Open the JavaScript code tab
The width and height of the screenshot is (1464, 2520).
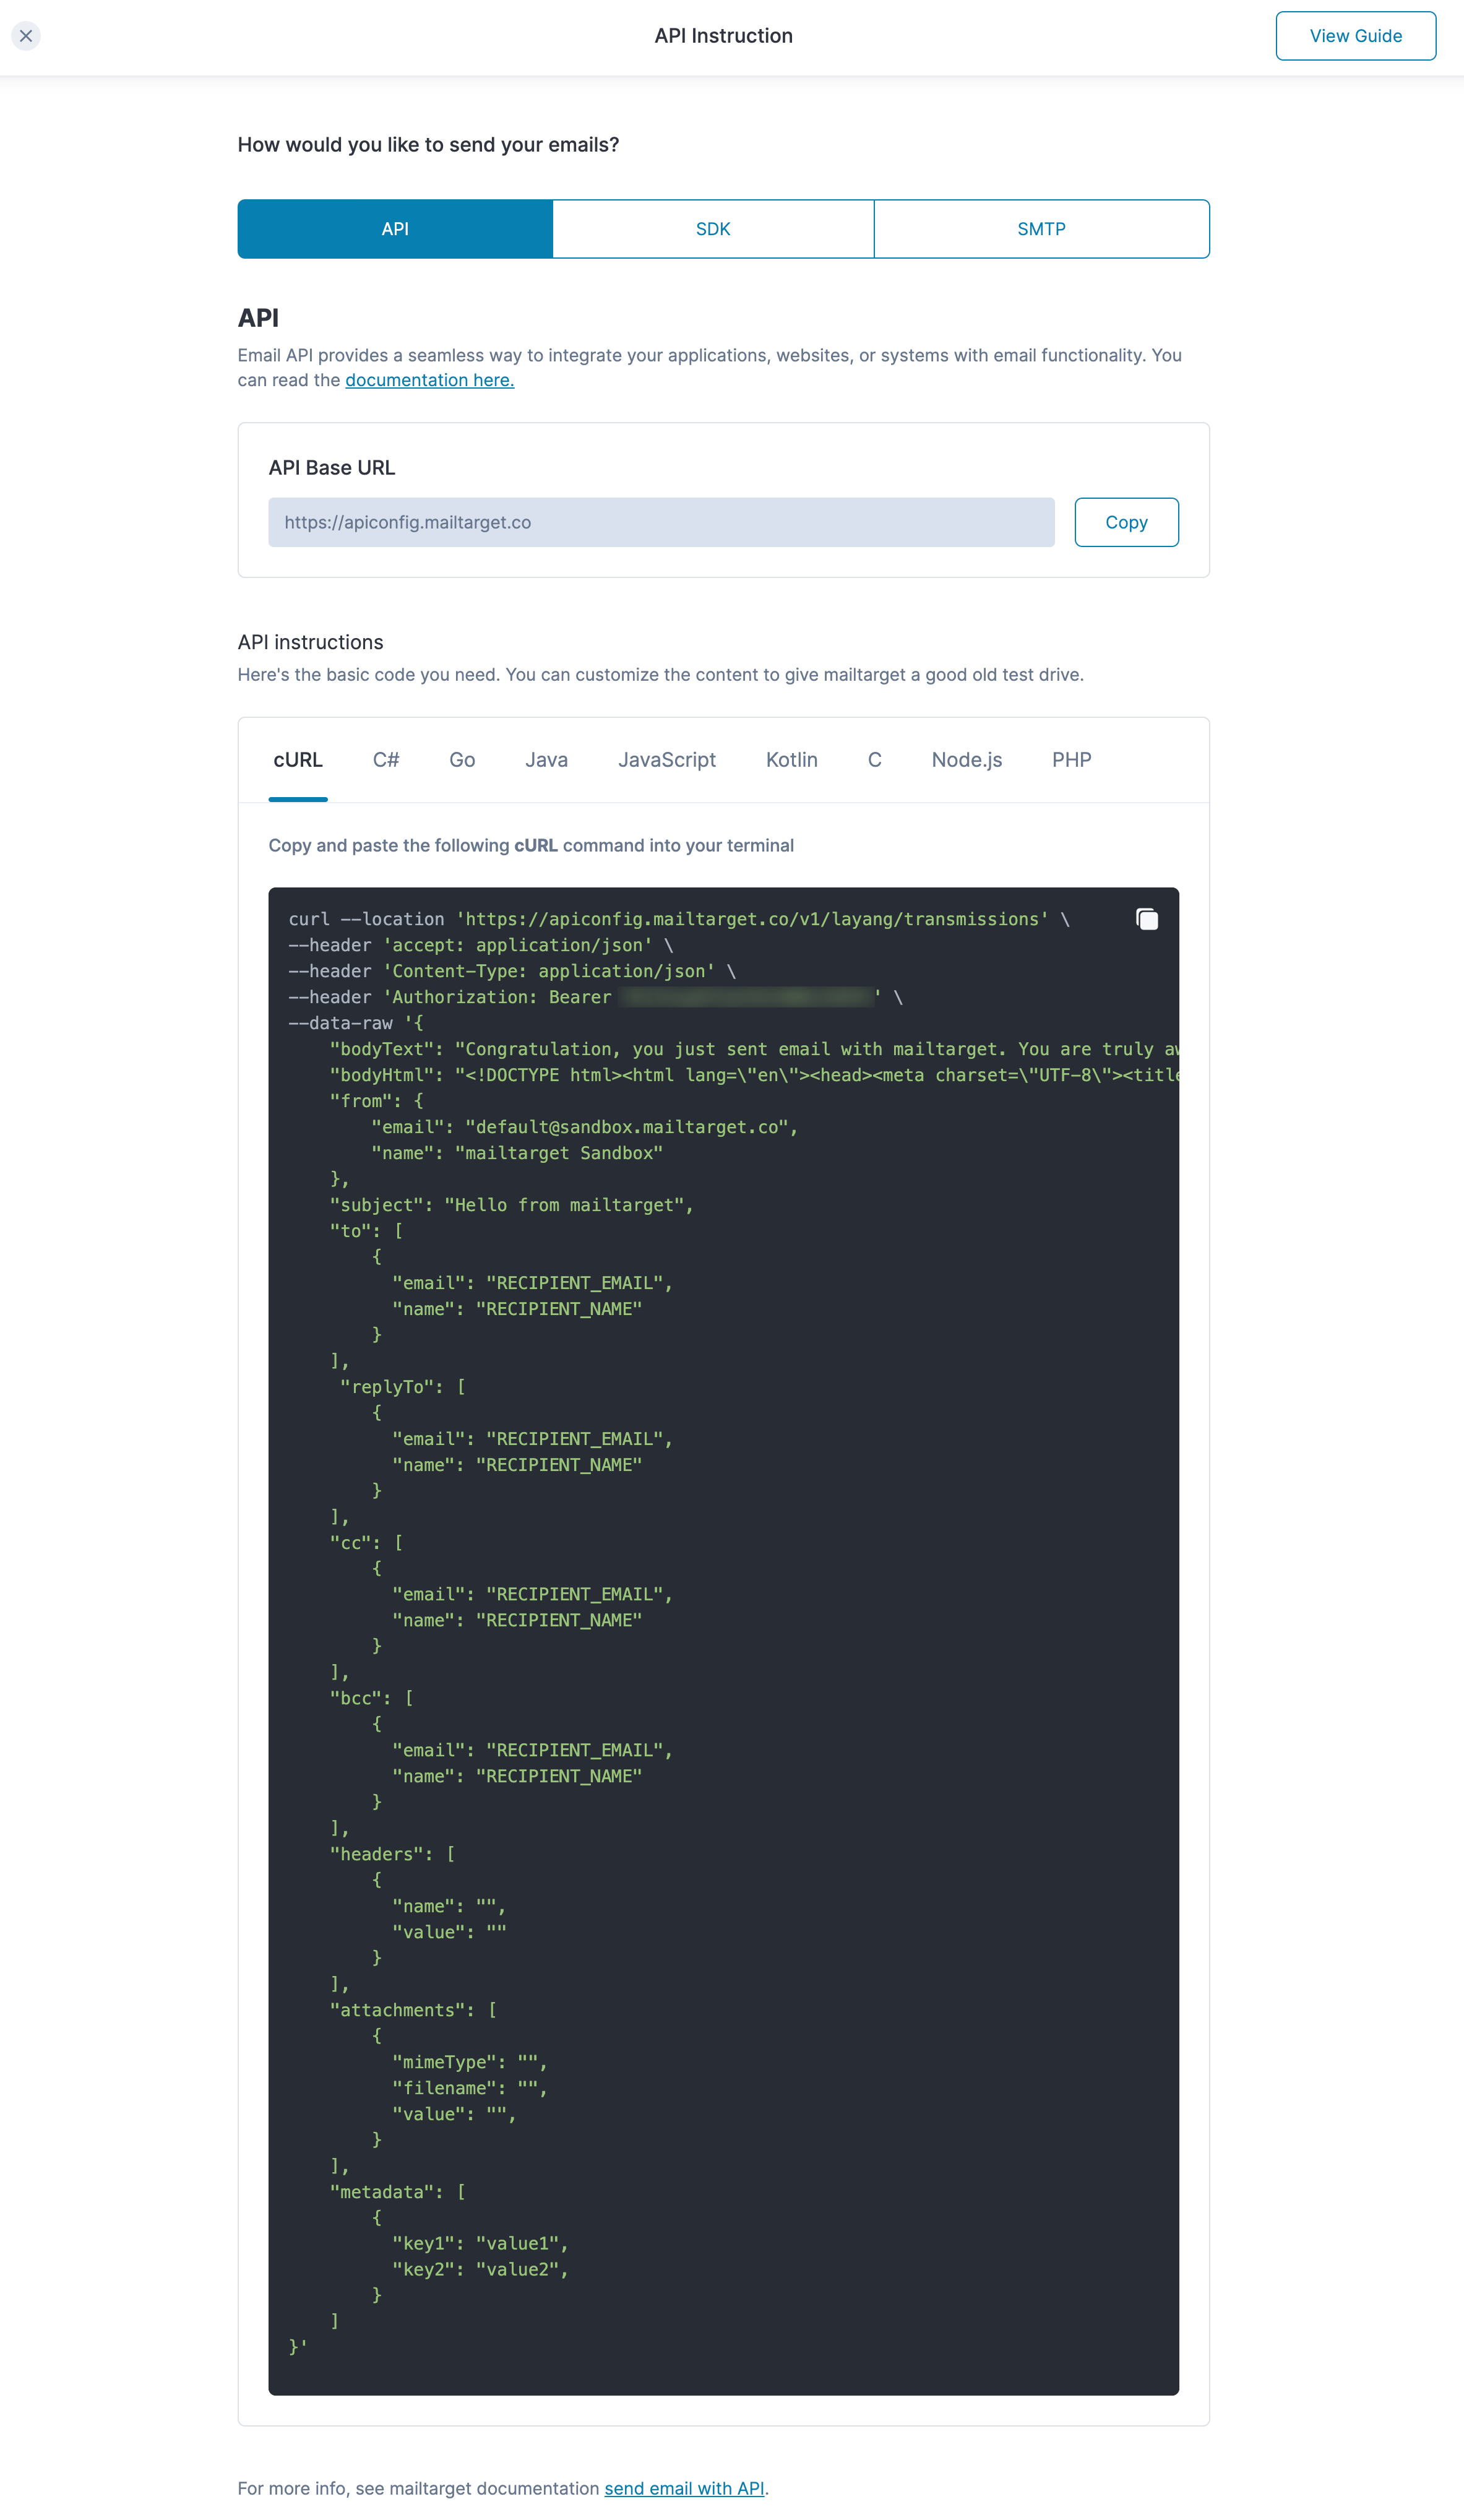pyautogui.click(x=667, y=760)
